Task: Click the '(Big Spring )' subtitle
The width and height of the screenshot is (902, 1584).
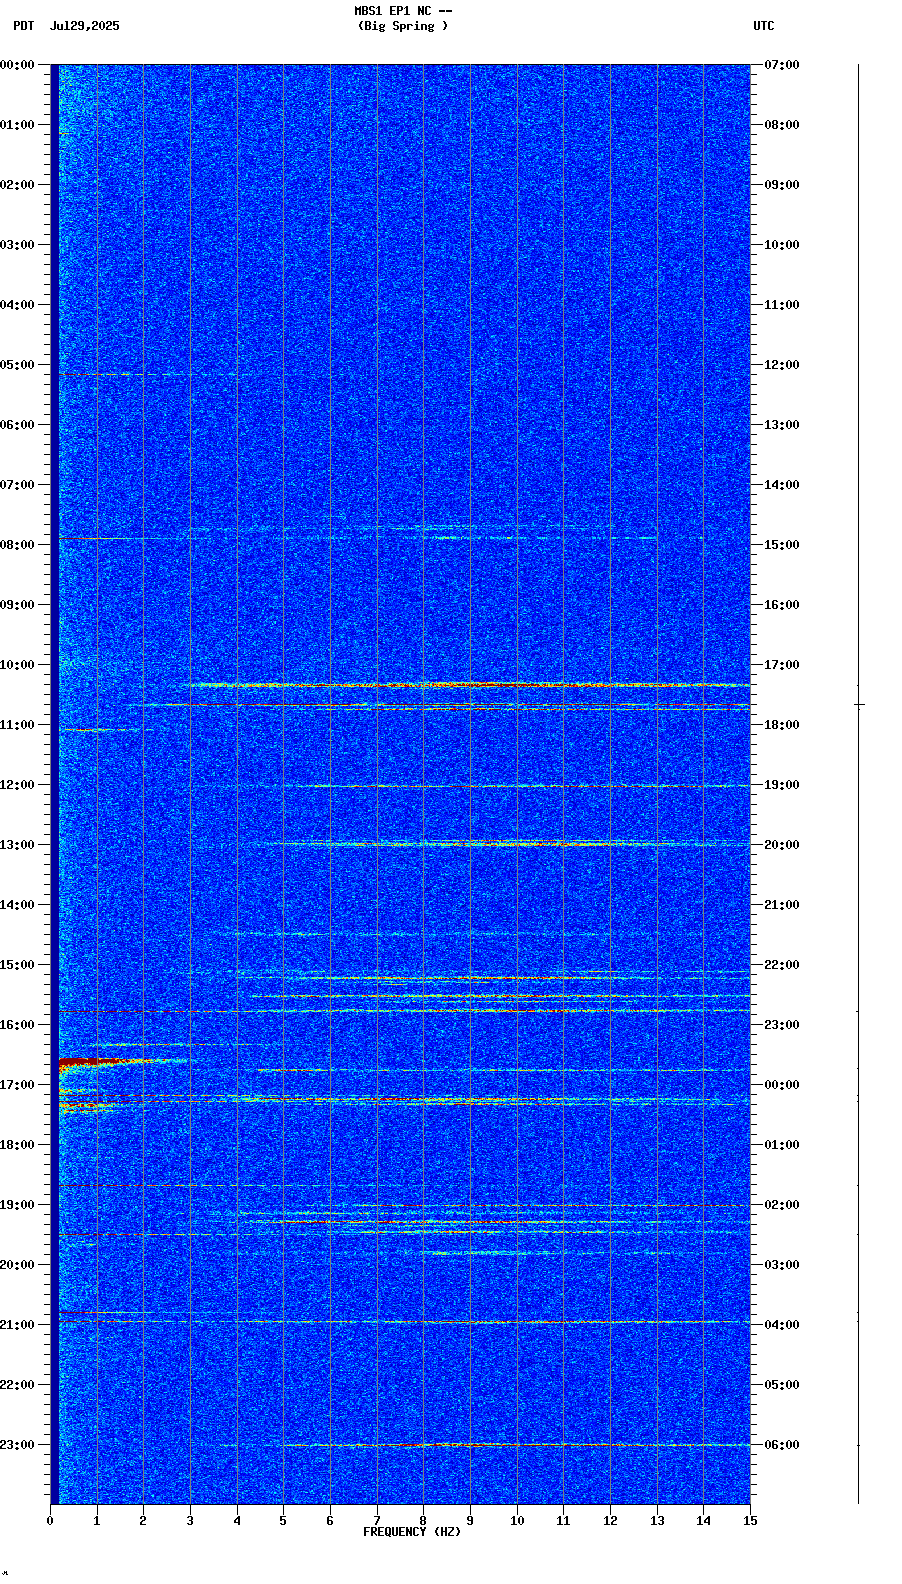Action: pos(403,26)
